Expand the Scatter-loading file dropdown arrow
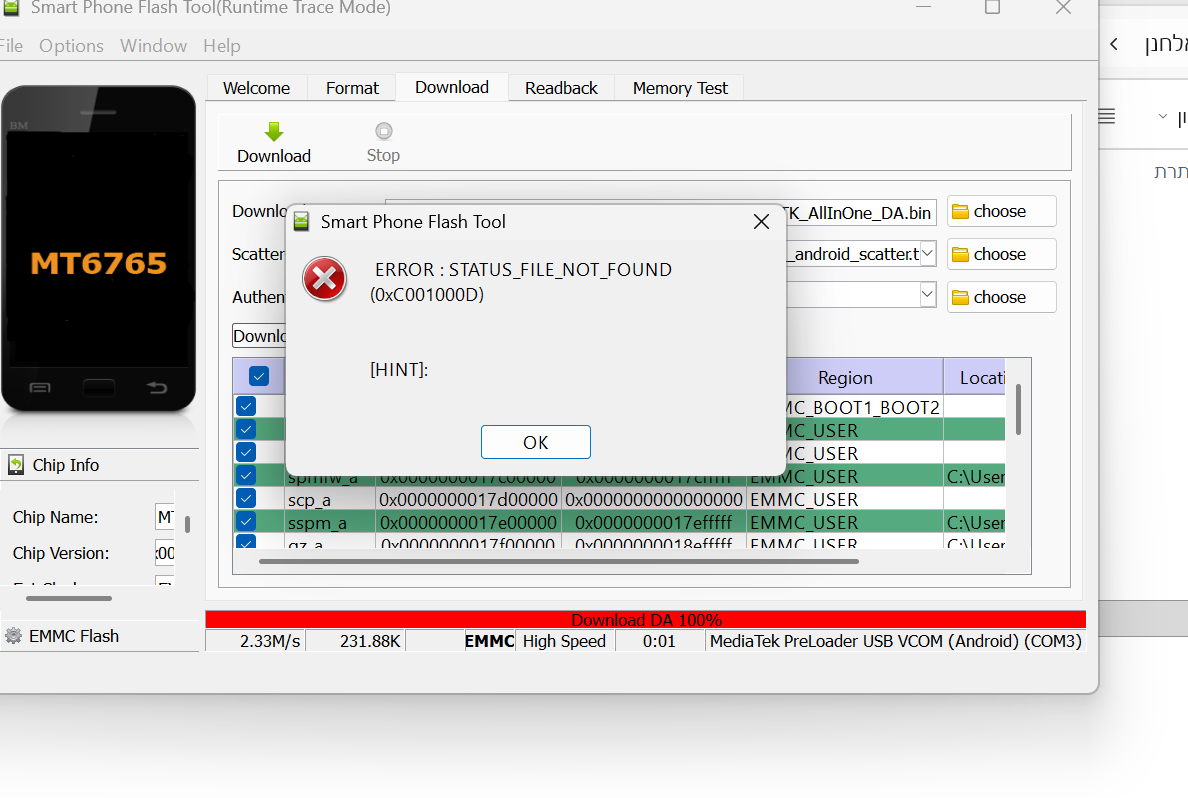Screen dimensions: 1188x798 point(928,254)
